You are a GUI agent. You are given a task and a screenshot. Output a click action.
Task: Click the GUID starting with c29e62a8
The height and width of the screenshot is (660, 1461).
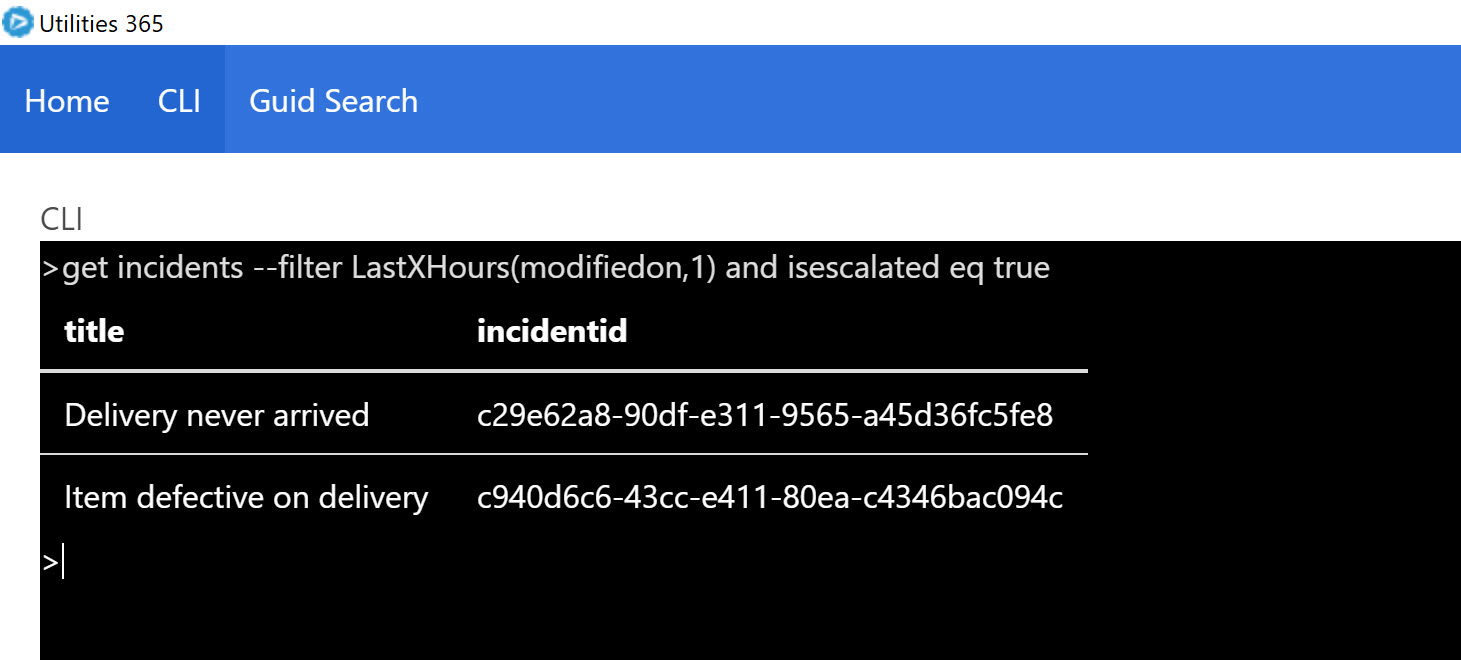pos(765,415)
